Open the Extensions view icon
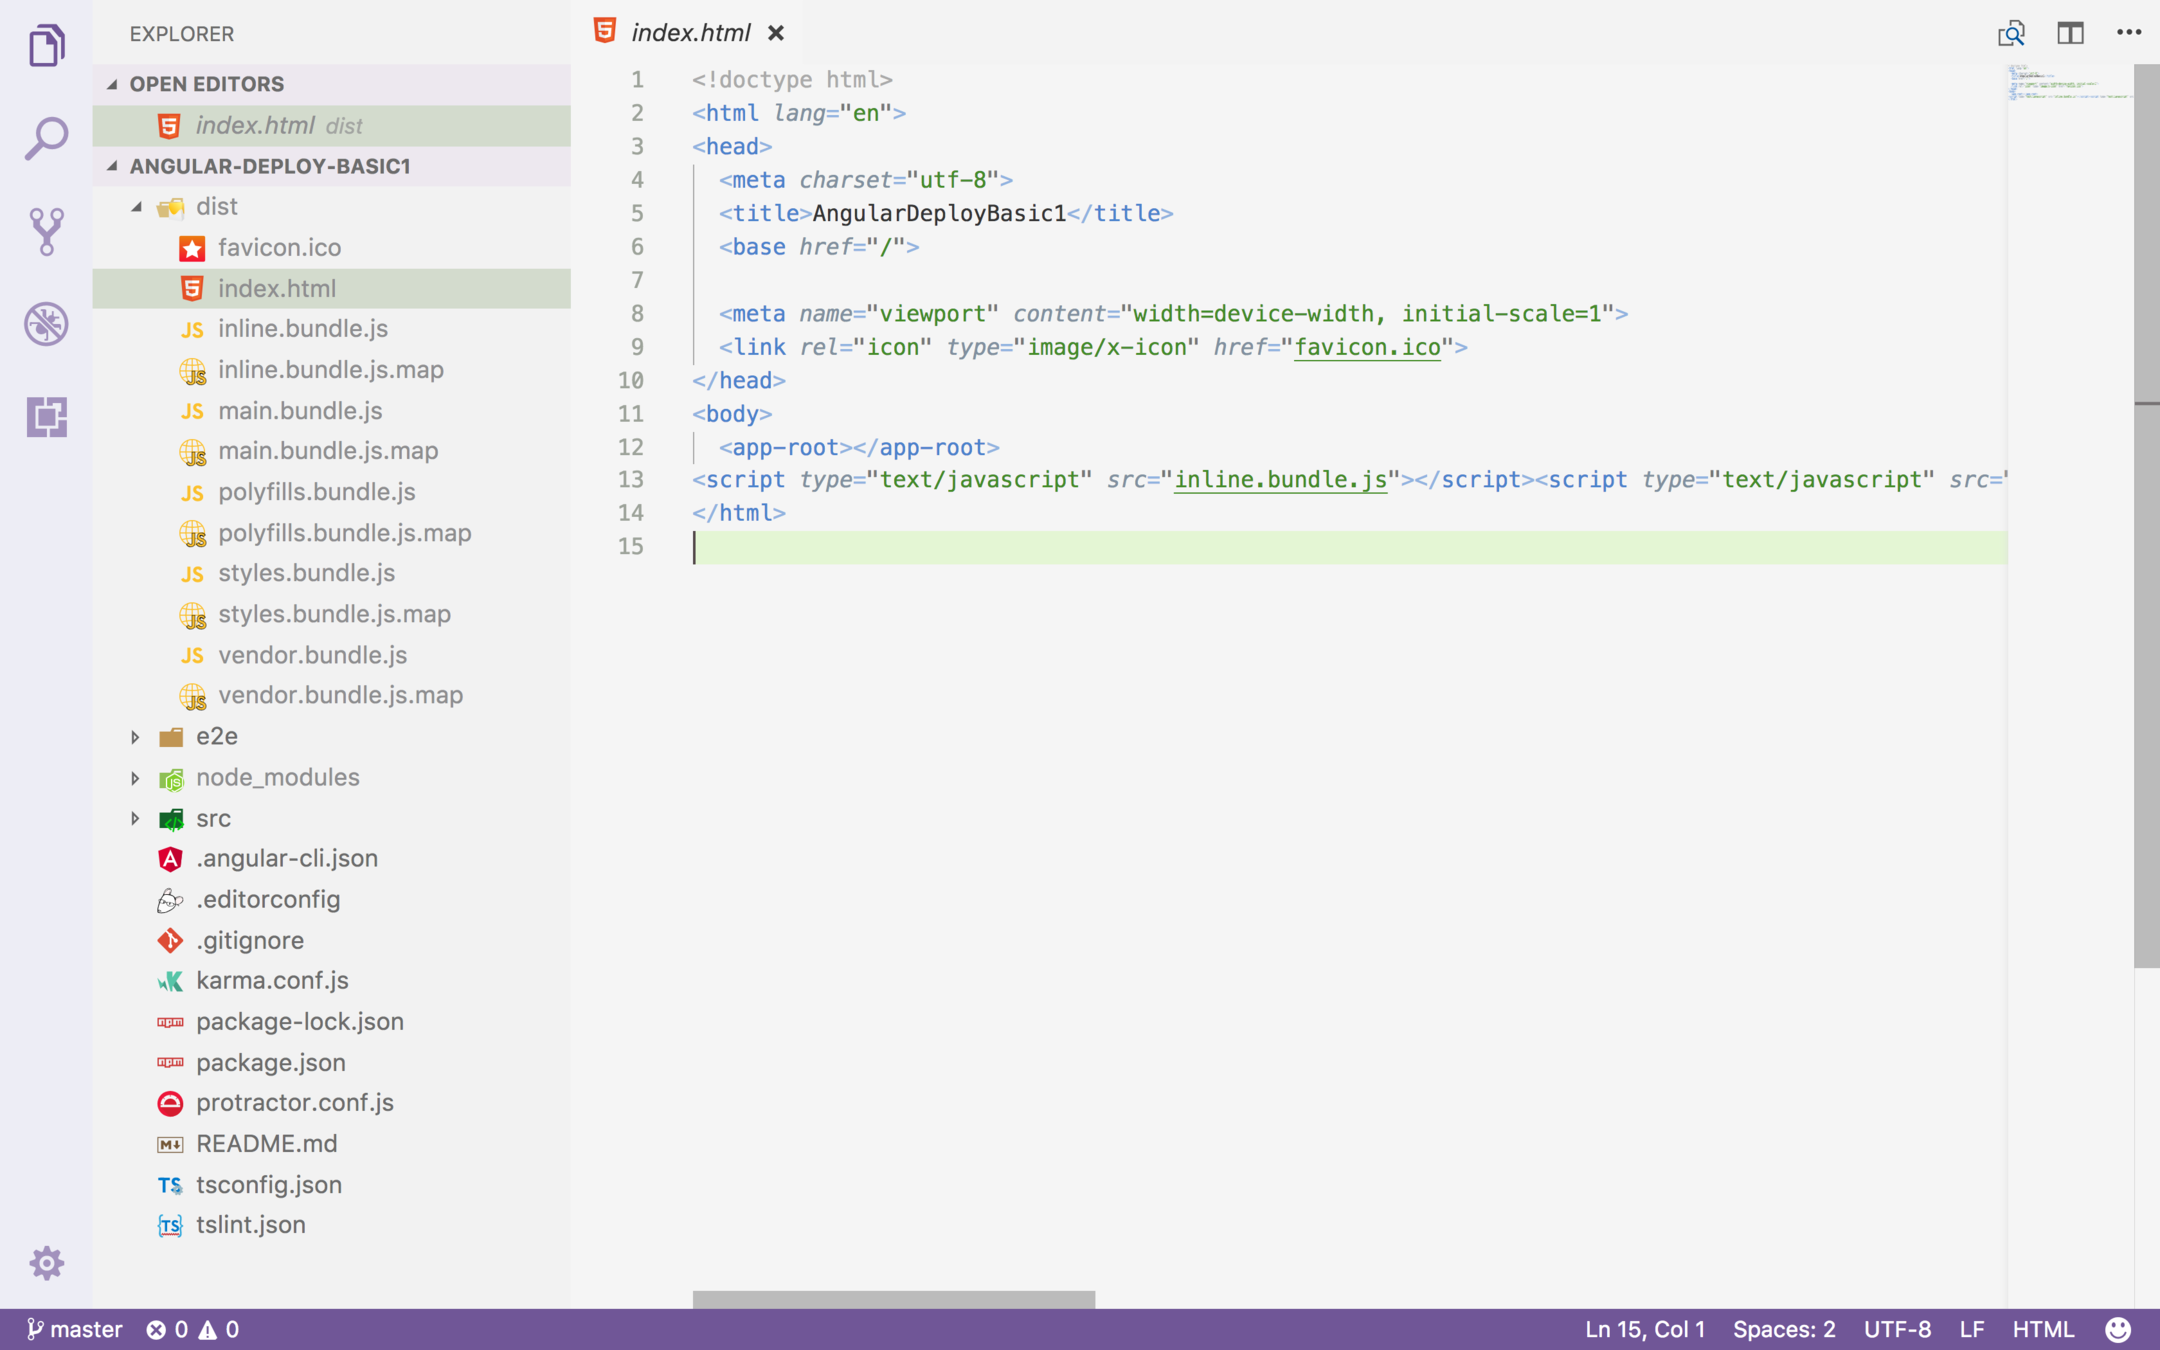This screenshot has height=1350, width=2160. point(46,417)
